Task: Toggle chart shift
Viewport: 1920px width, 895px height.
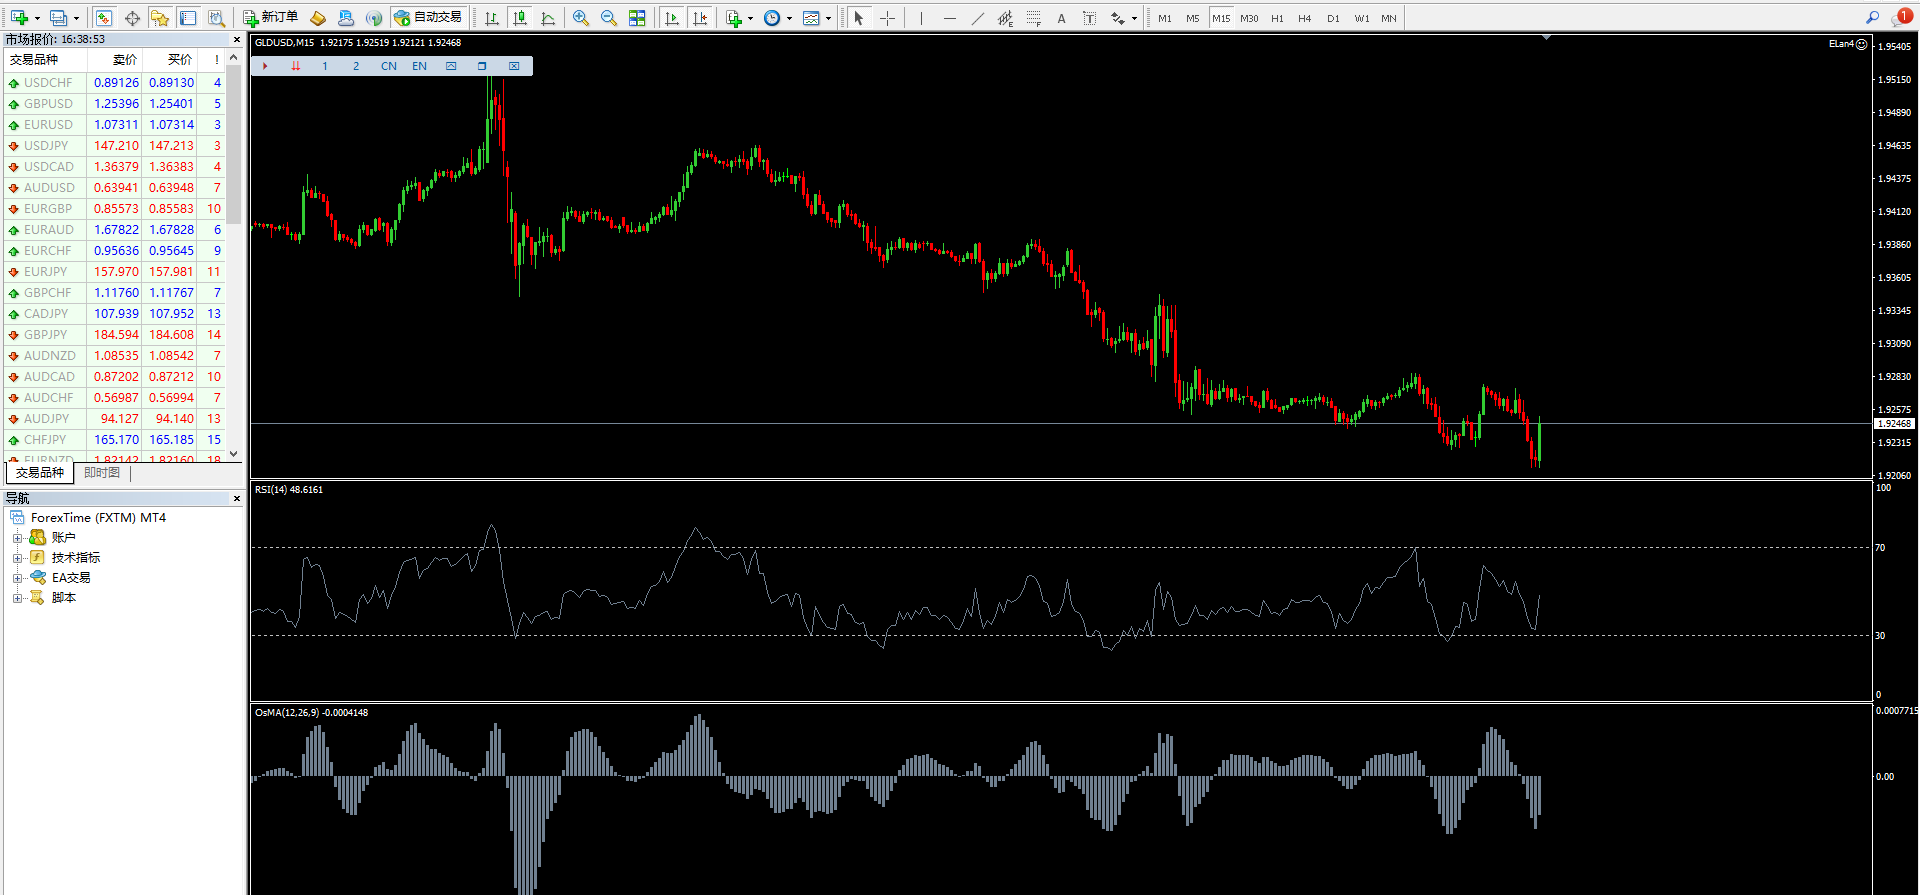Action: pos(700,18)
